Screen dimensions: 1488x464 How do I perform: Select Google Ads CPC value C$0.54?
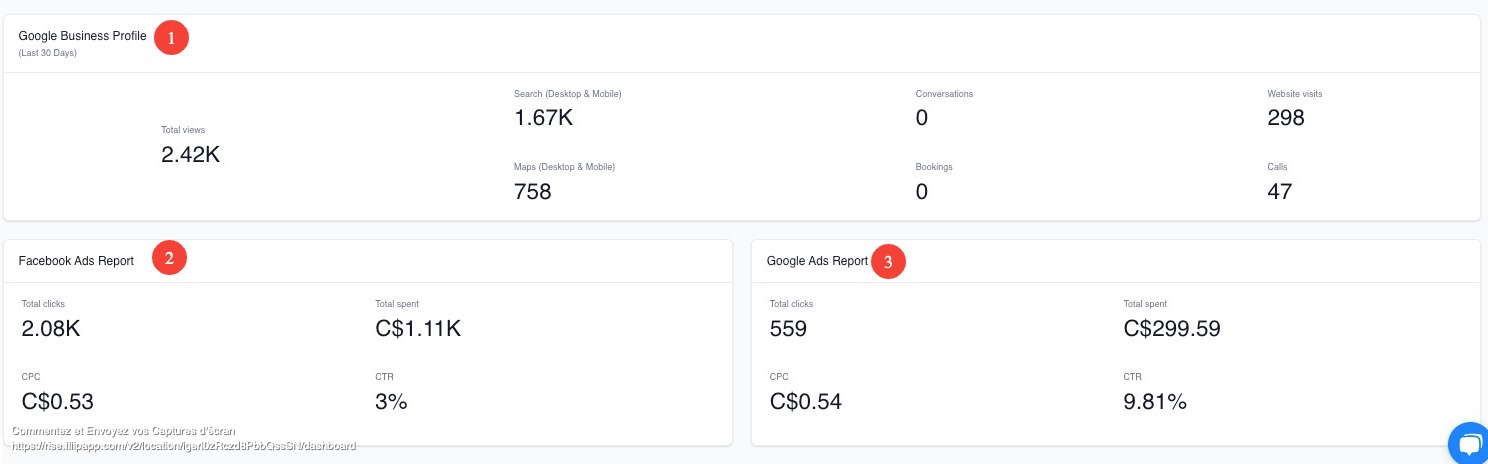click(806, 402)
